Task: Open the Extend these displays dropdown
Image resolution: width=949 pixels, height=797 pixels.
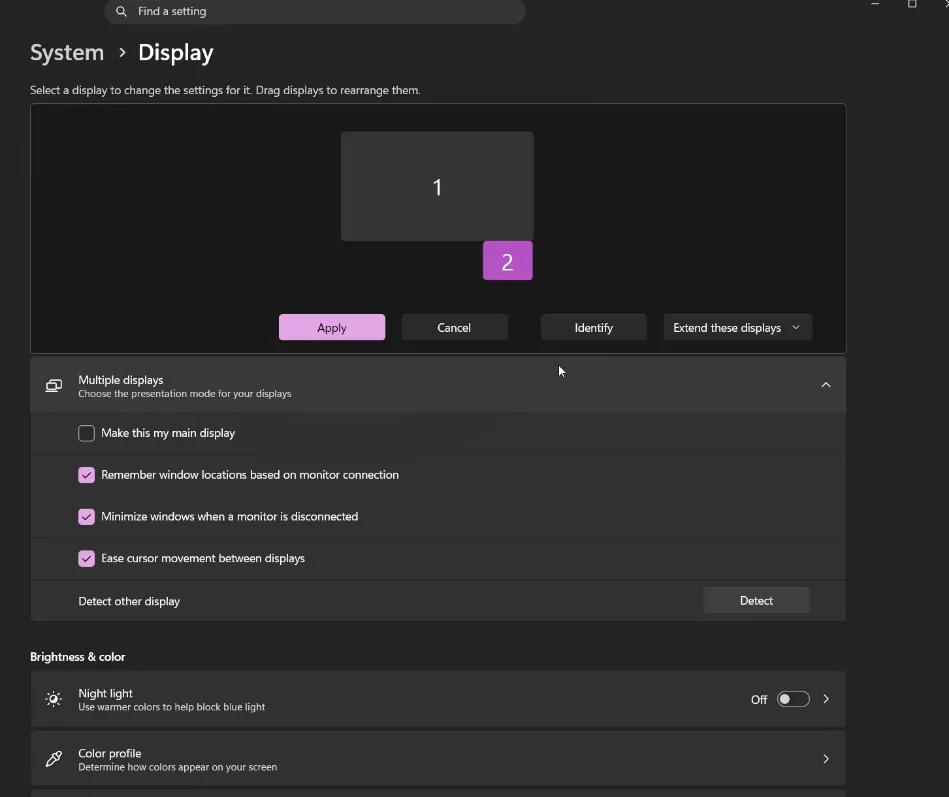Action: [737, 327]
